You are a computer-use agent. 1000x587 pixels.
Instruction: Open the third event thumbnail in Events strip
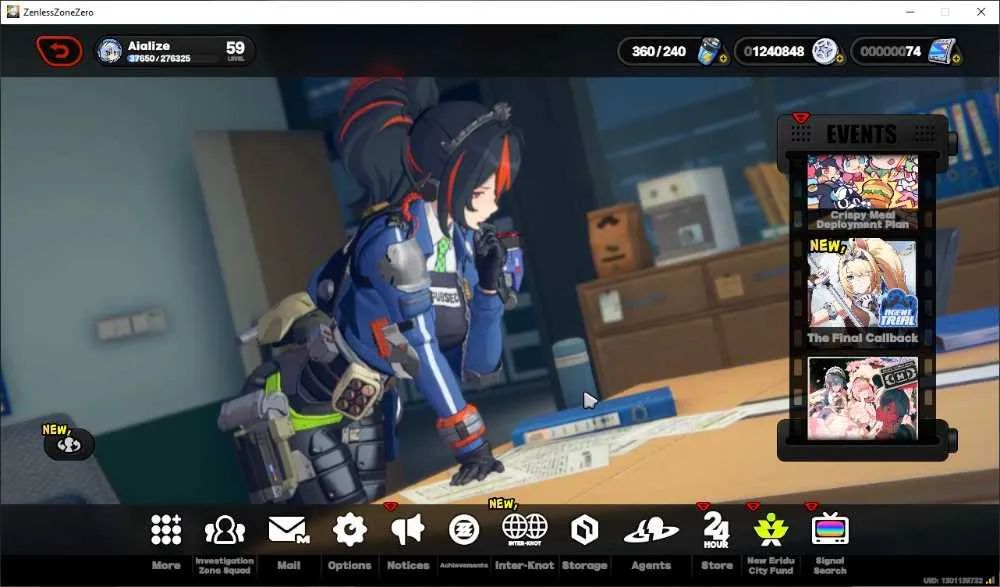click(x=862, y=398)
